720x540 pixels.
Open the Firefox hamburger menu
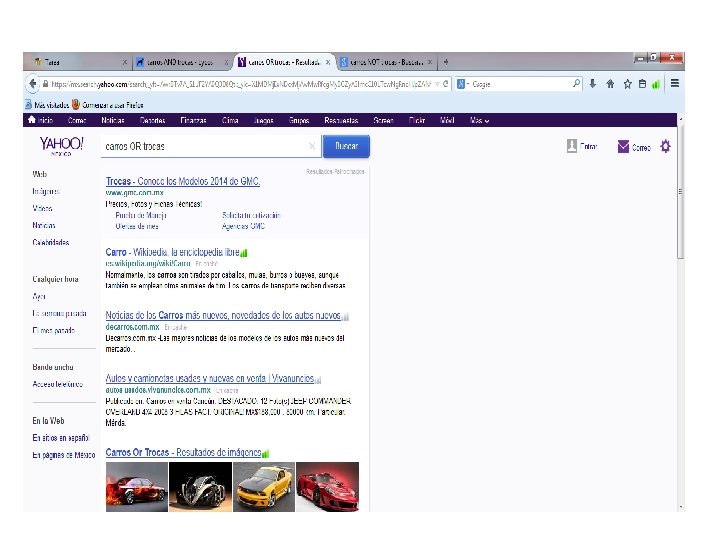[x=675, y=83]
